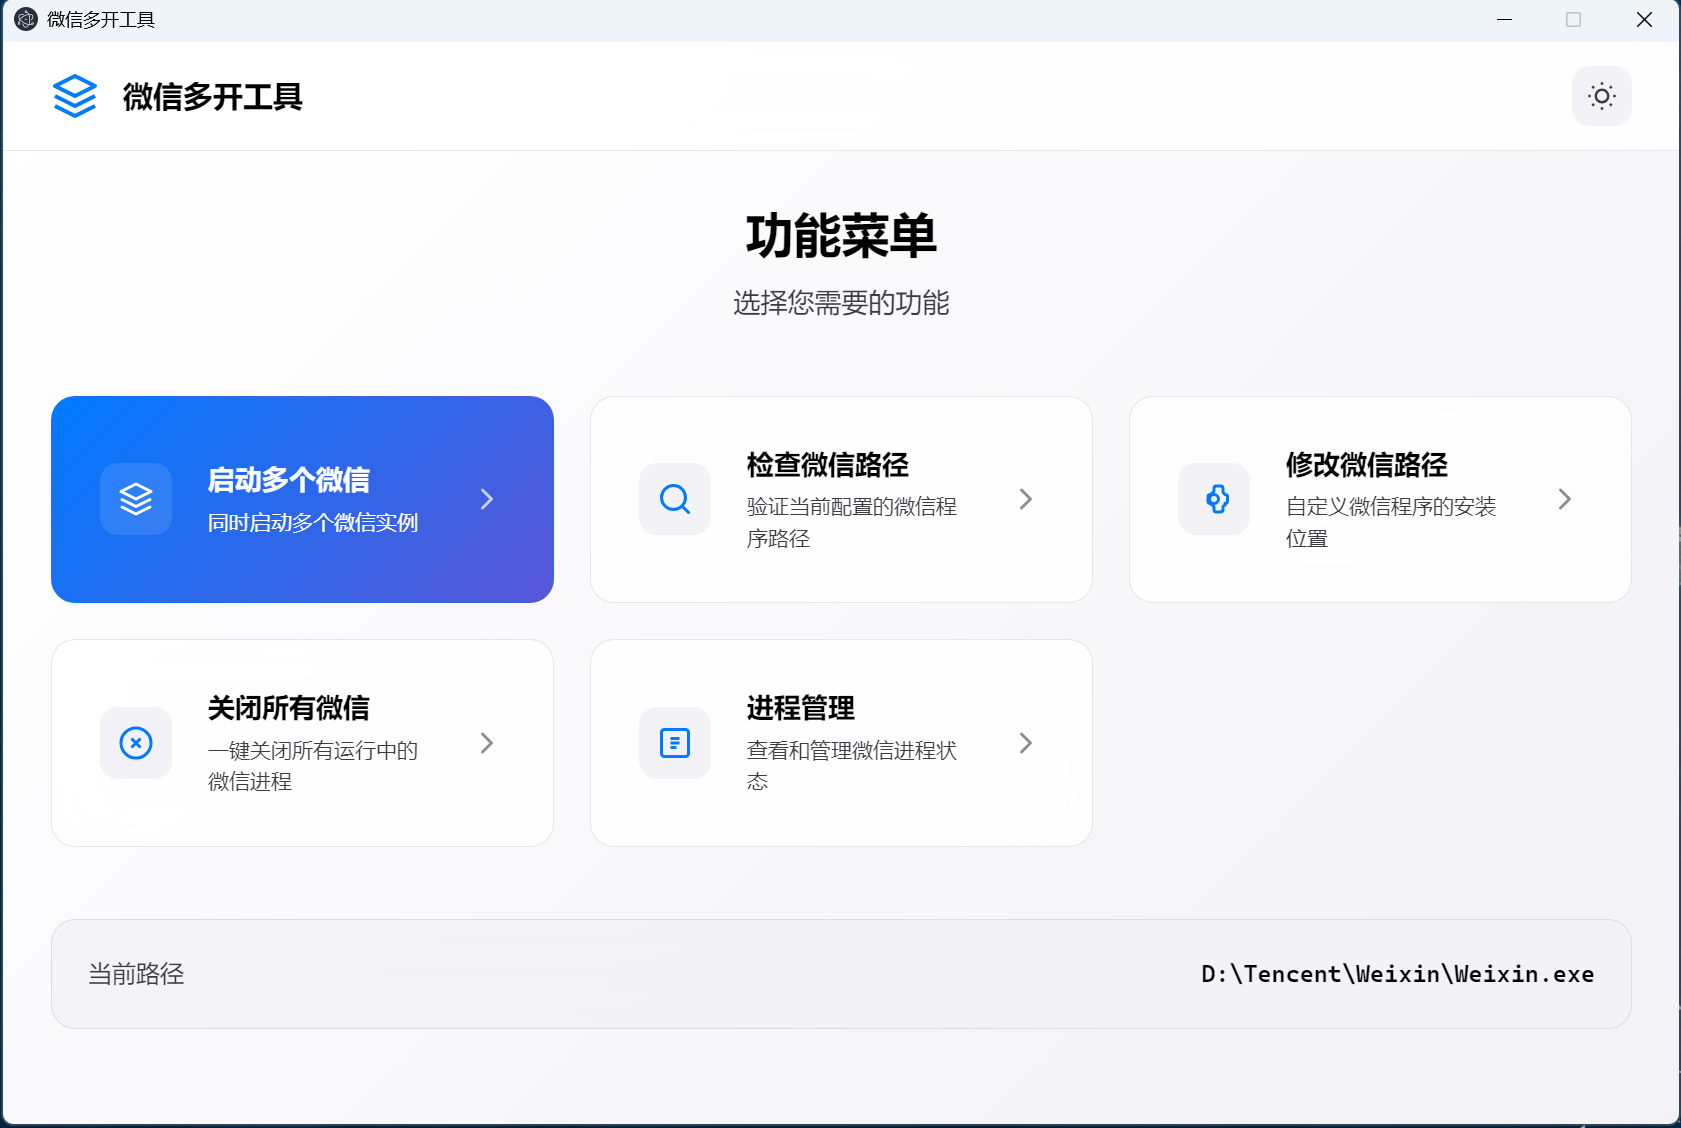Click the Weixin.exe path text

point(1397,973)
